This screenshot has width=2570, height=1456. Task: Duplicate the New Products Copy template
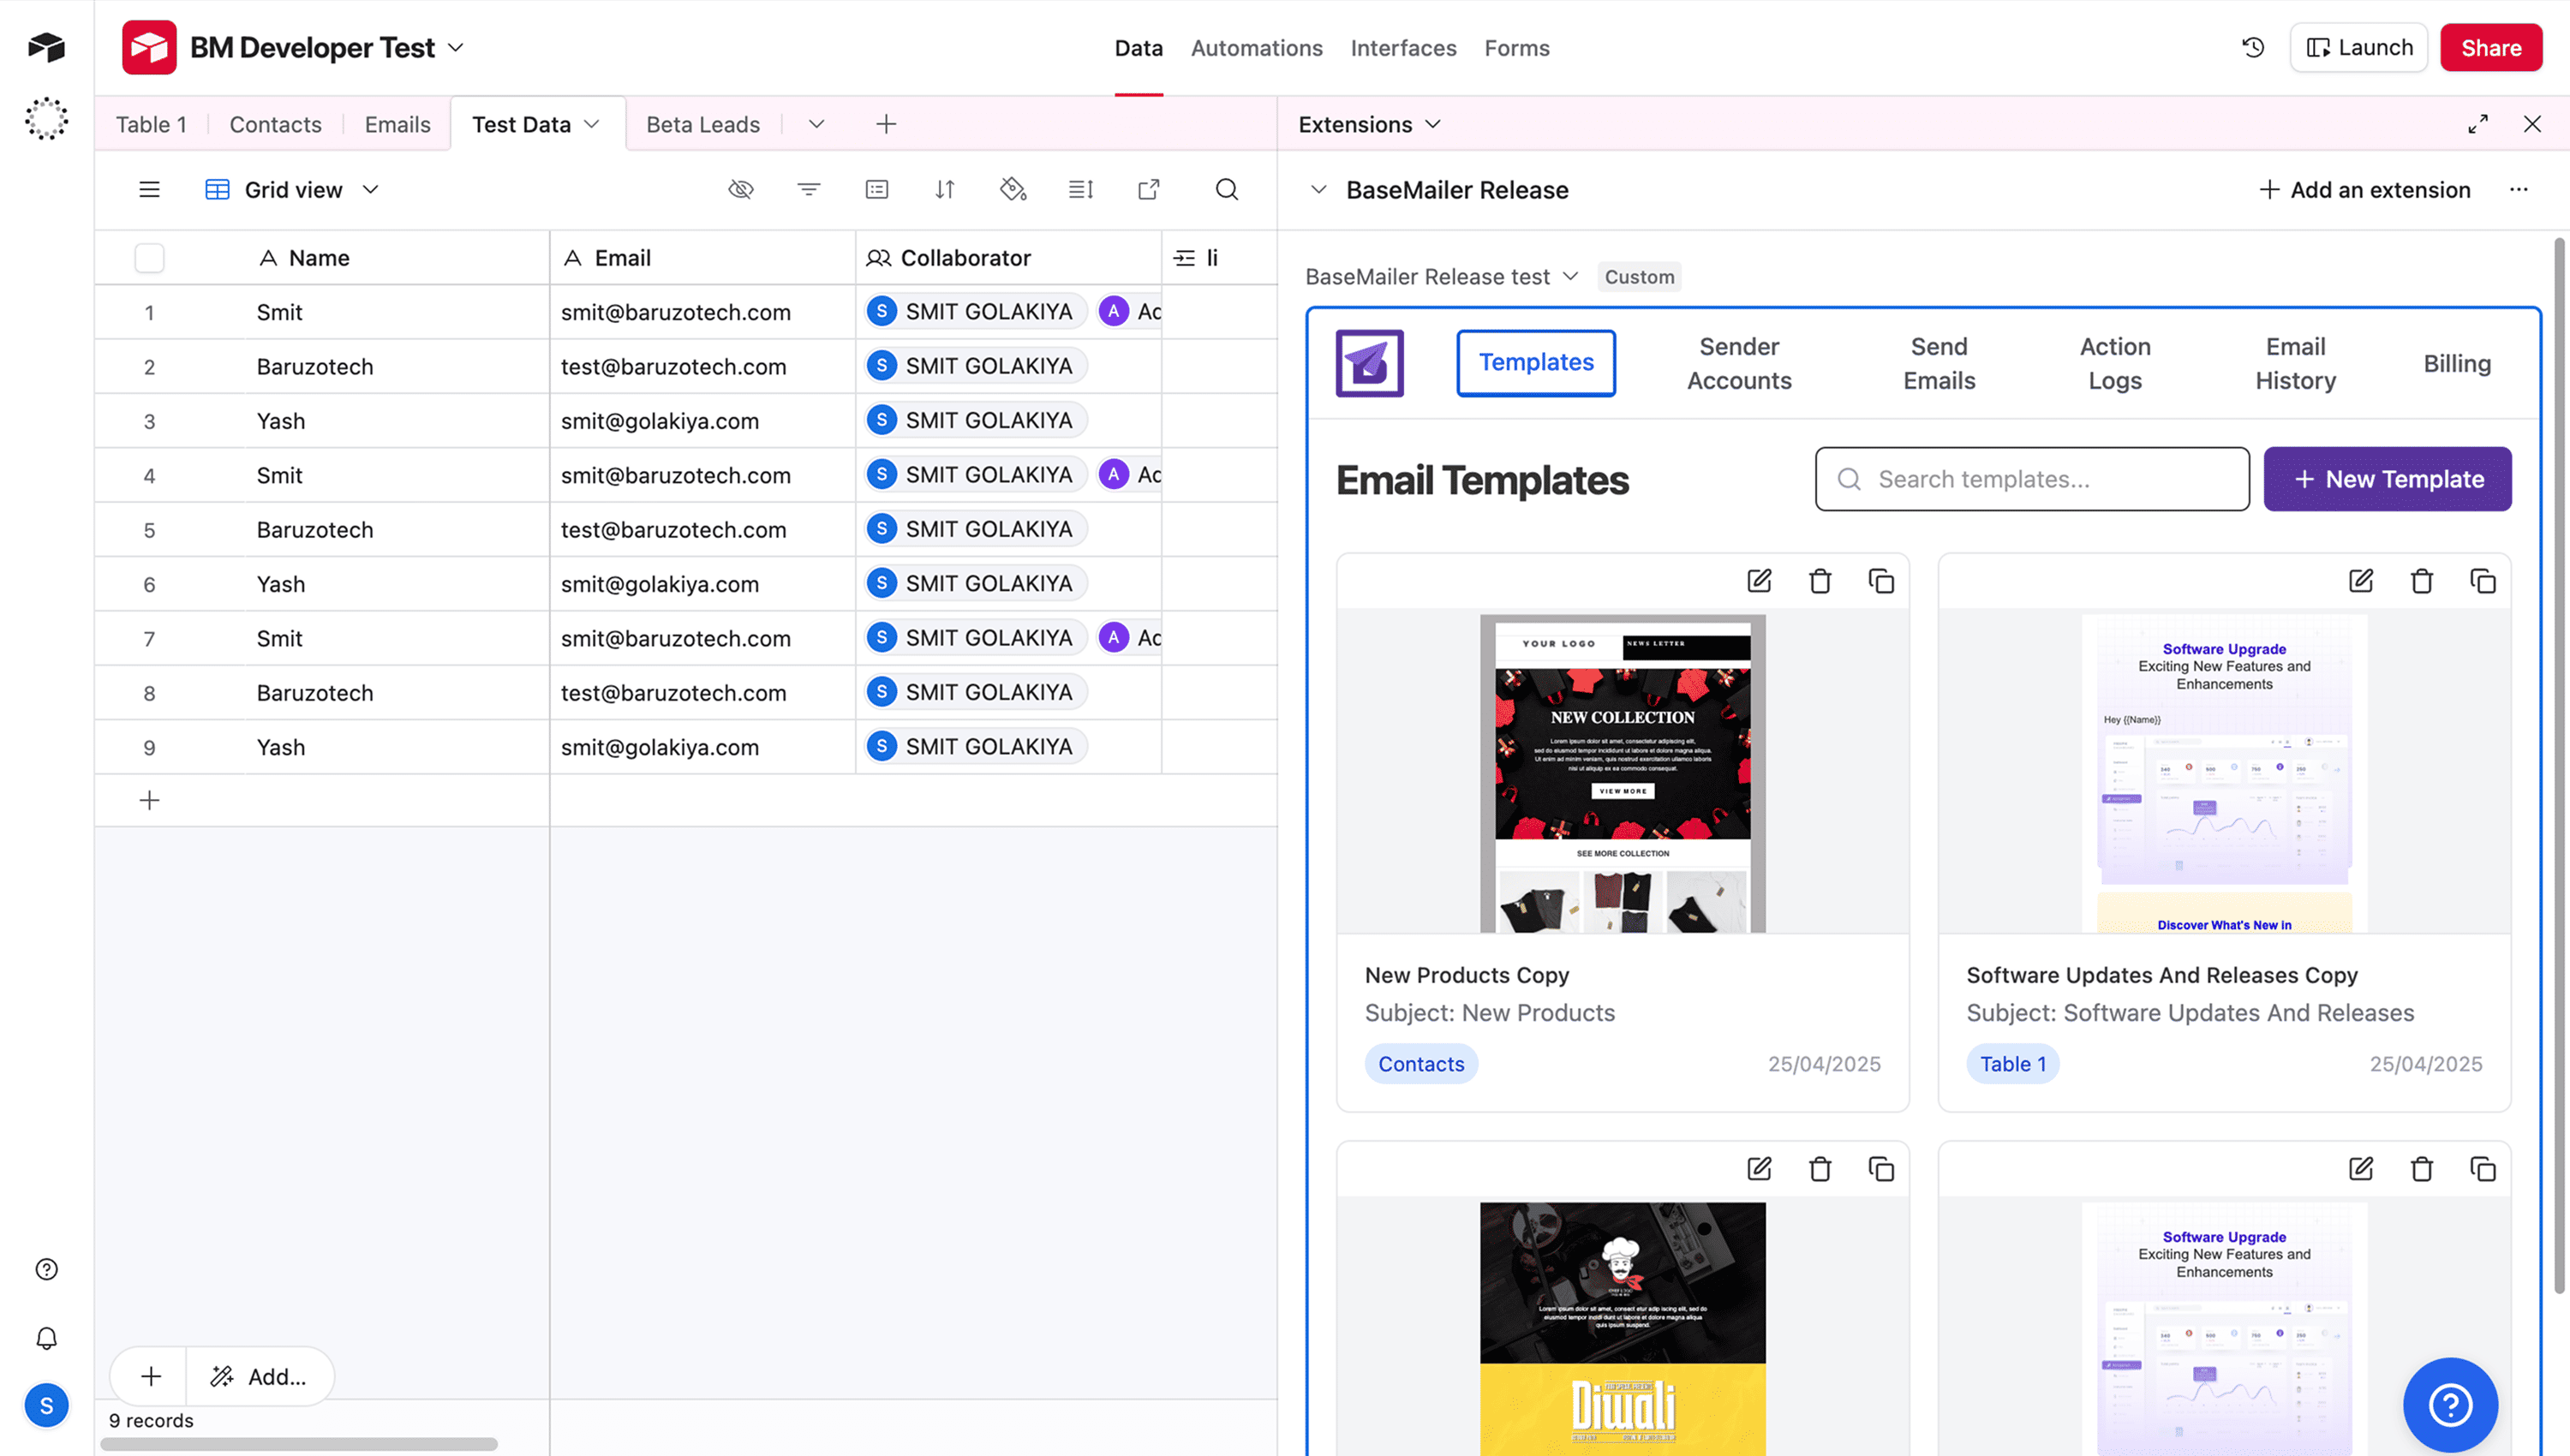pyautogui.click(x=1882, y=580)
